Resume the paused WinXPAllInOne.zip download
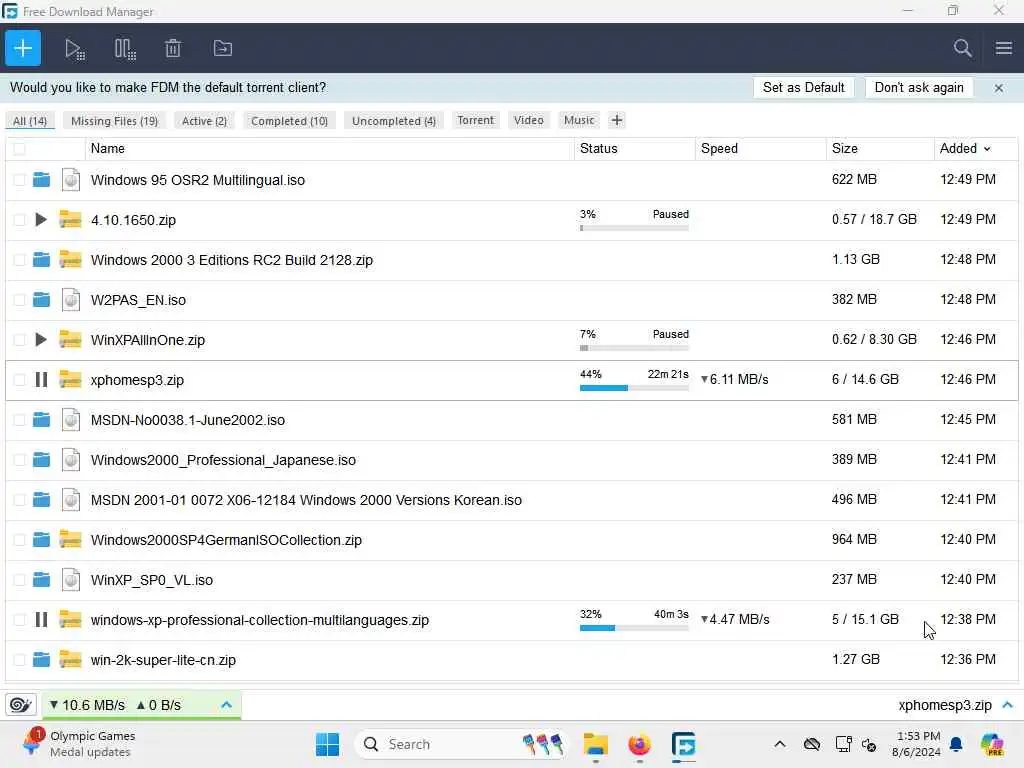The width and height of the screenshot is (1024, 768). (x=40, y=340)
